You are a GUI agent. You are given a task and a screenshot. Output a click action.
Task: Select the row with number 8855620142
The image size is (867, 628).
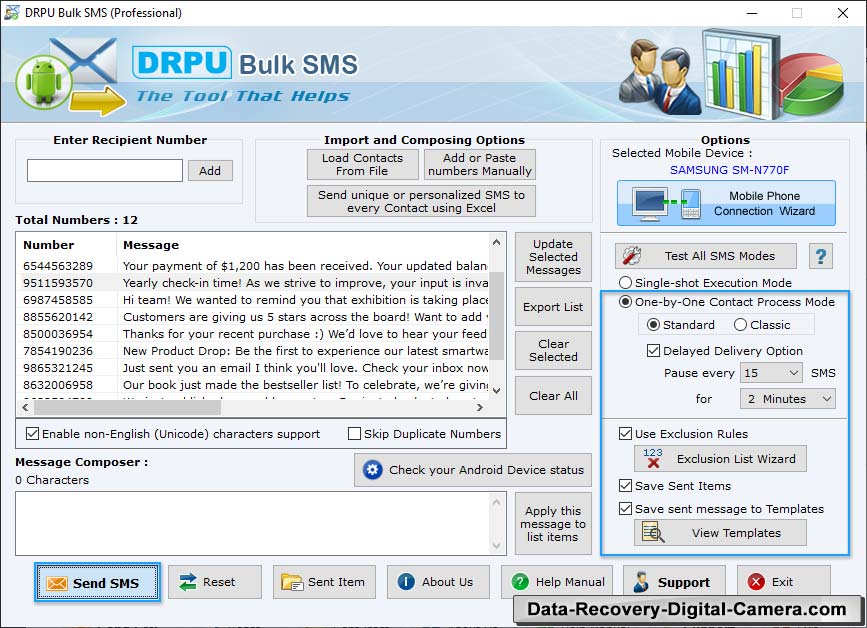(x=253, y=317)
